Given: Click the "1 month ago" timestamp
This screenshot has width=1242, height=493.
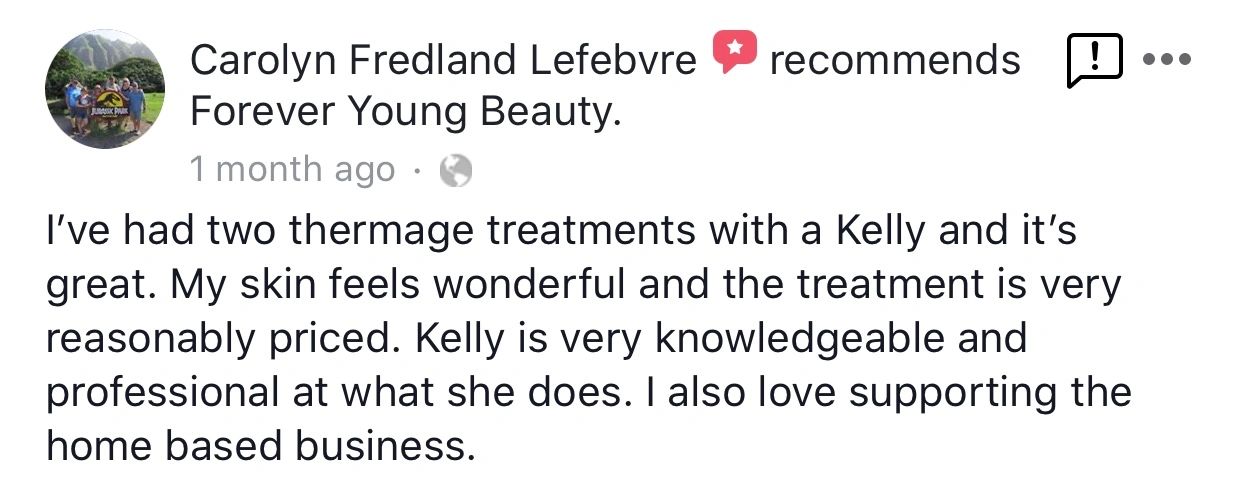Looking at the screenshot, I should [x=292, y=171].
